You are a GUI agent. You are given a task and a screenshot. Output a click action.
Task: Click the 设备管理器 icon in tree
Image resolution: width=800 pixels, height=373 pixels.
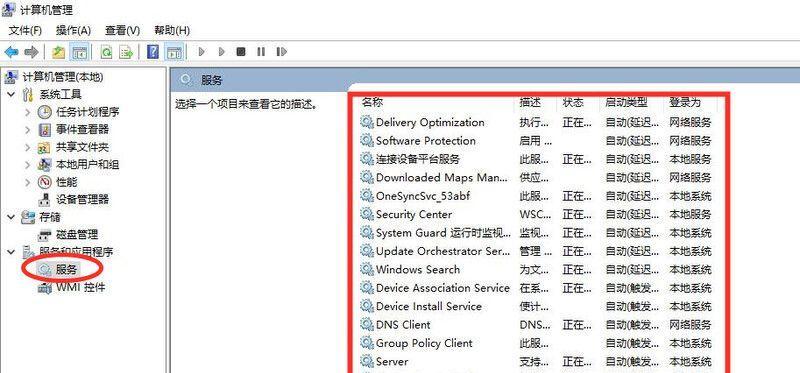click(x=45, y=199)
